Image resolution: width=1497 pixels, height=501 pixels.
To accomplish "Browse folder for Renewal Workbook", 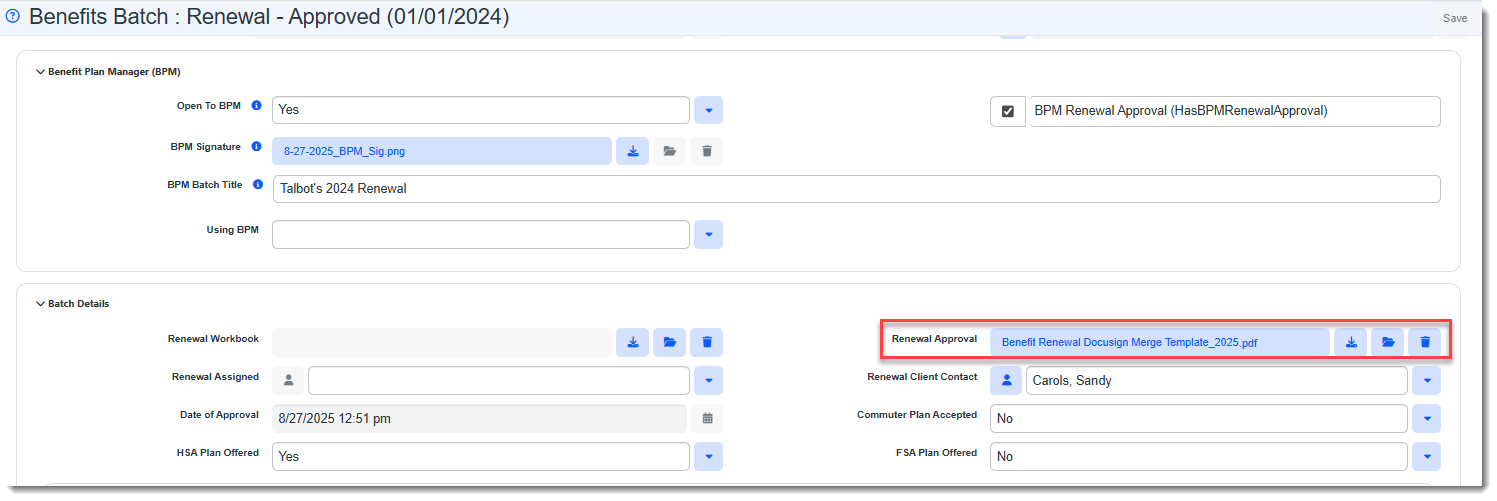I will pos(669,342).
